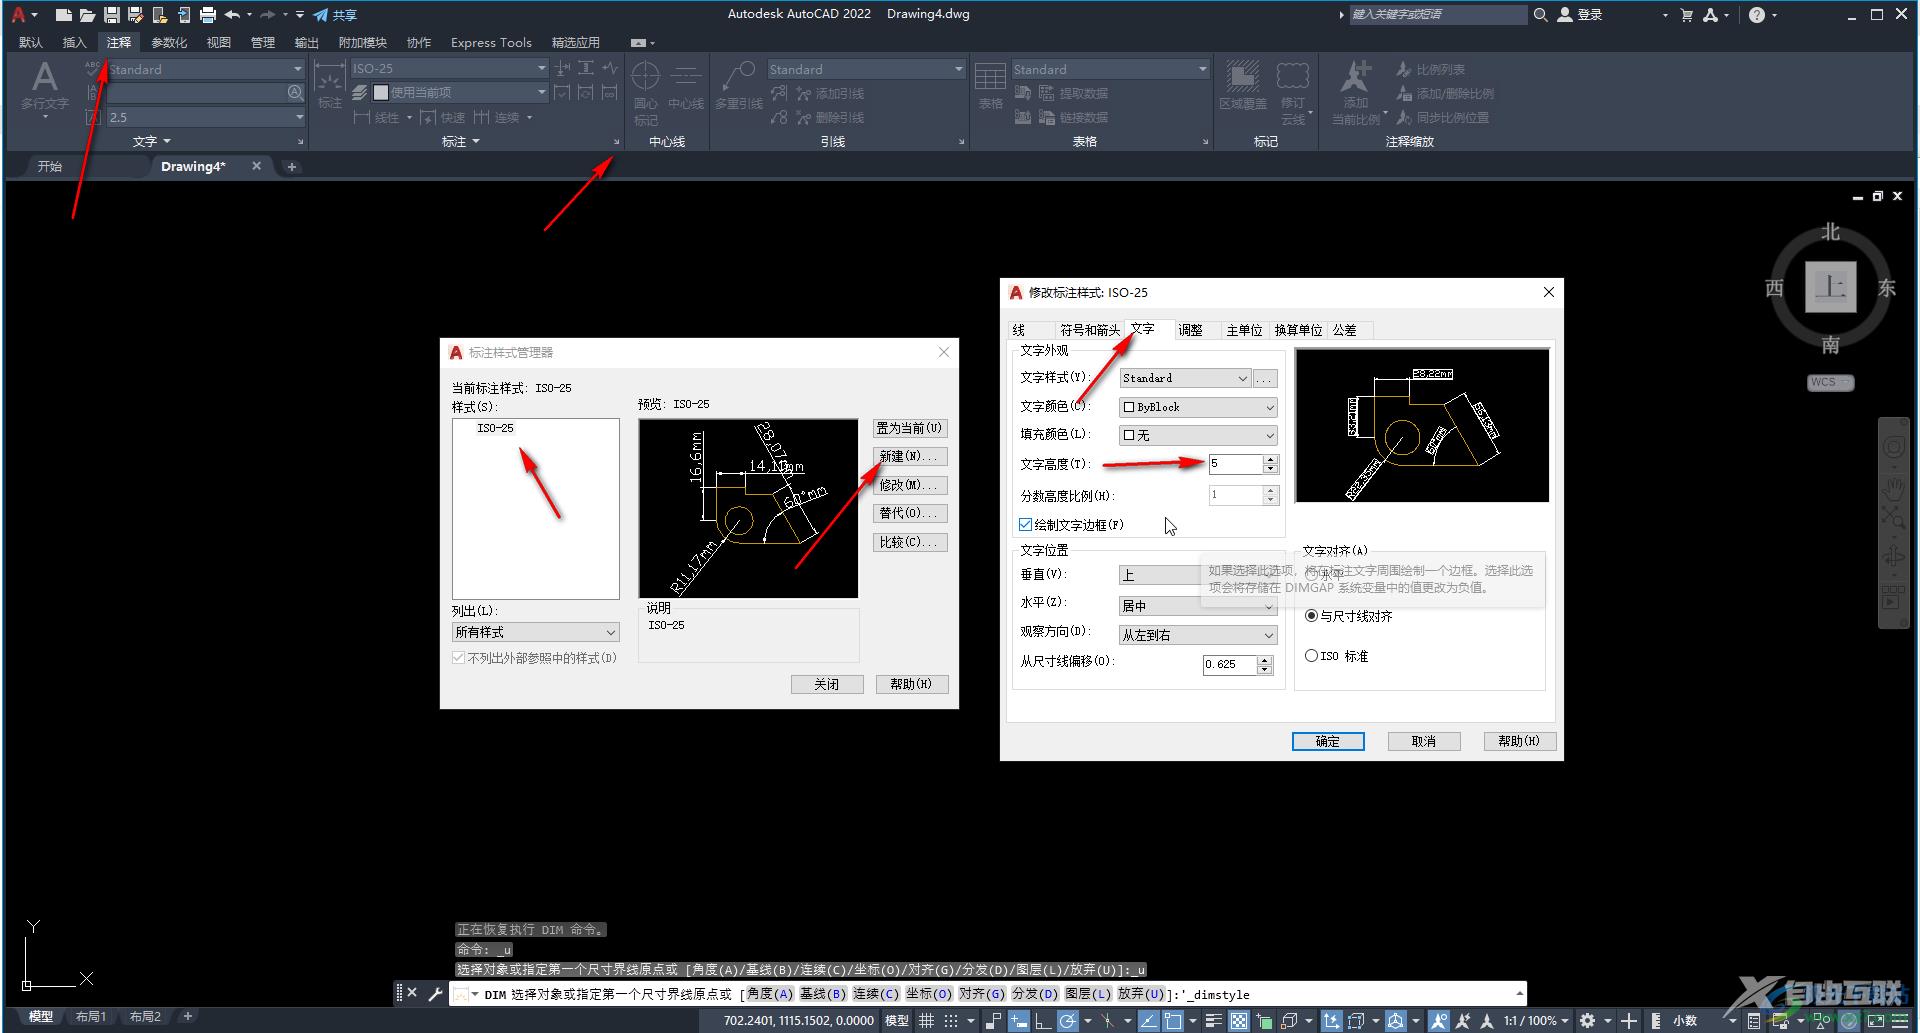1920x1033 pixels.
Task: Click the Dimension tool in ribbon
Action: pos(330,85)
